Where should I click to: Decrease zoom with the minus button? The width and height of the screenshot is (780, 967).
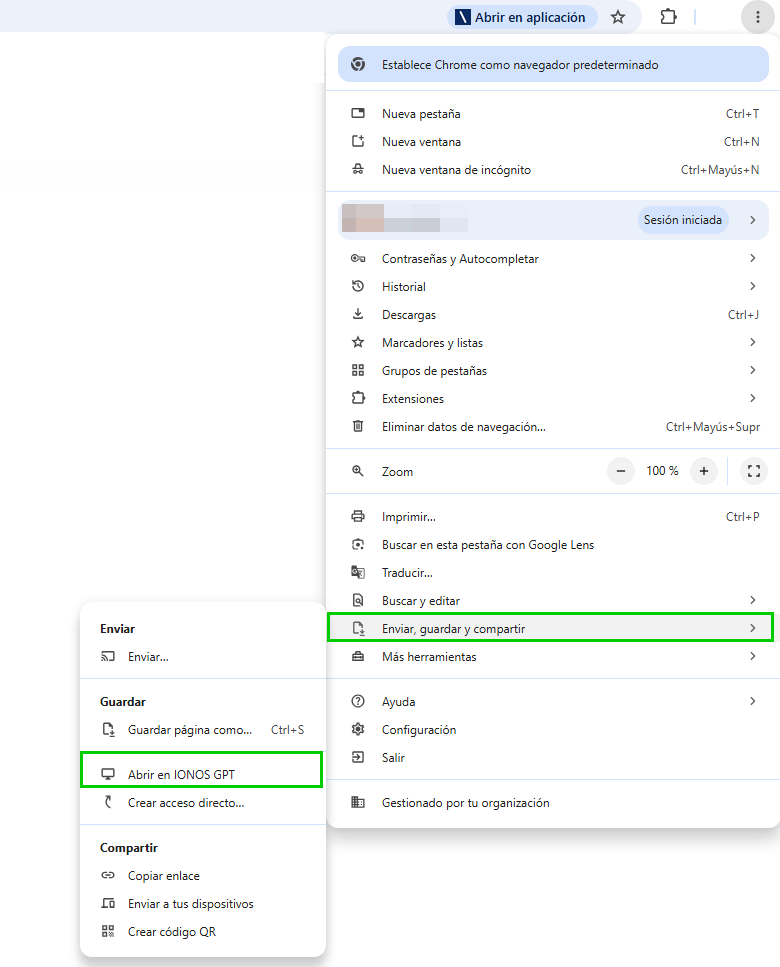coord(621,471)
